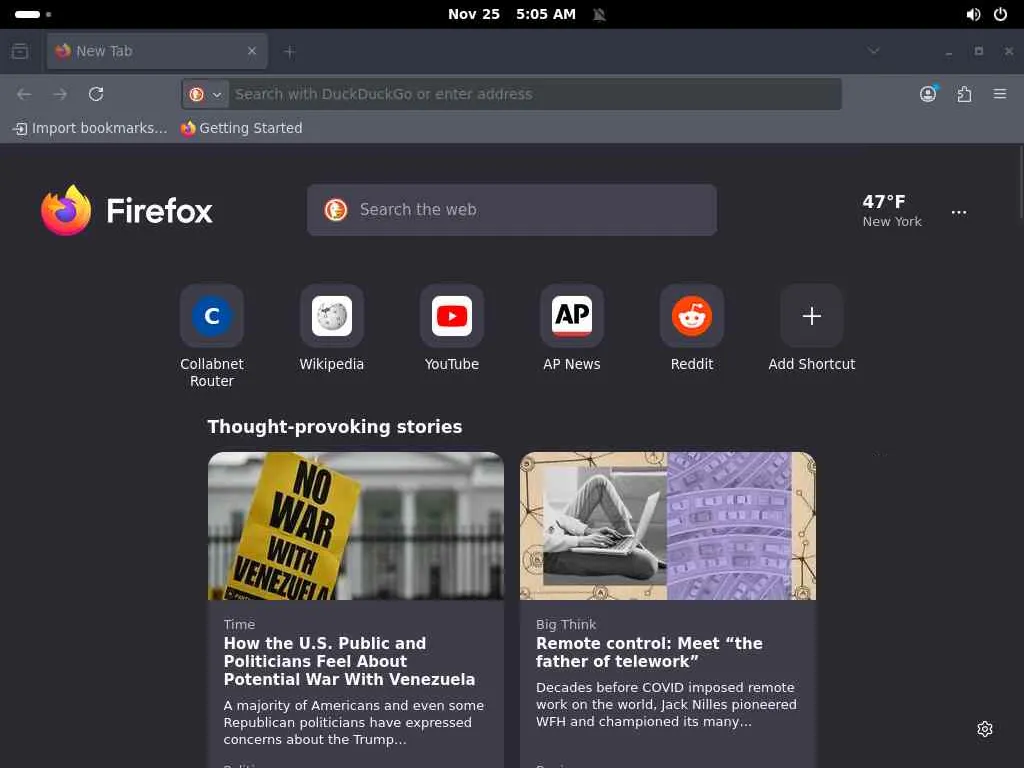Screen dimensions: 1024x768
Task: Open the Wikipedia shortcut
Action: coord(332,328)
